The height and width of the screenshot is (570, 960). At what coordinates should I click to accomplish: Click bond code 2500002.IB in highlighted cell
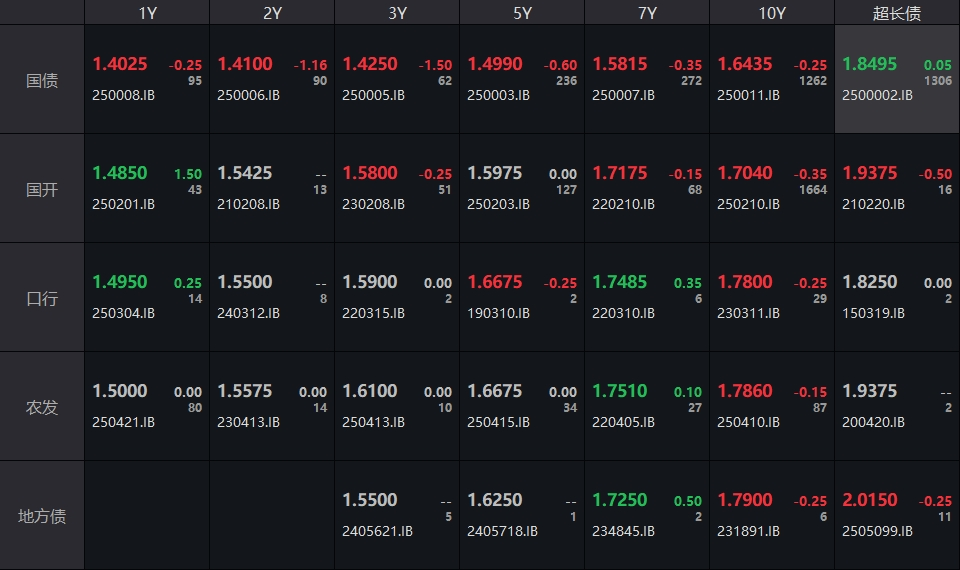pos(877,95)
